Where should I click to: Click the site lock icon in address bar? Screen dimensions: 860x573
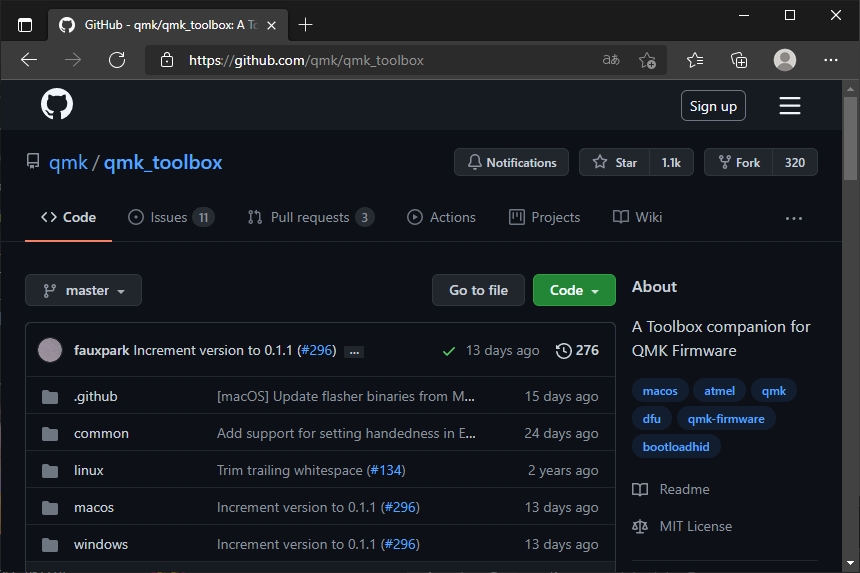coord(167,60)
